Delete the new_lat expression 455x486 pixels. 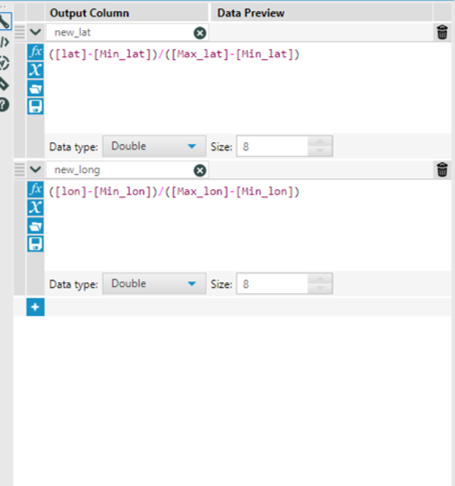(442, 32)
